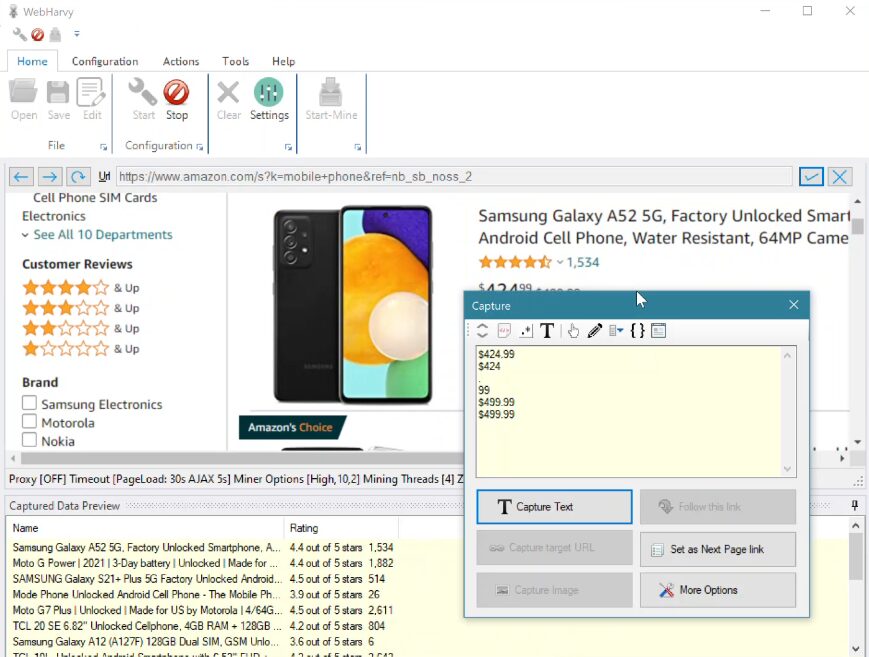This screenshot has height=657, width=869.
Task: Check the Samsung Electronics brand checkbox
Action: [30, 404]
